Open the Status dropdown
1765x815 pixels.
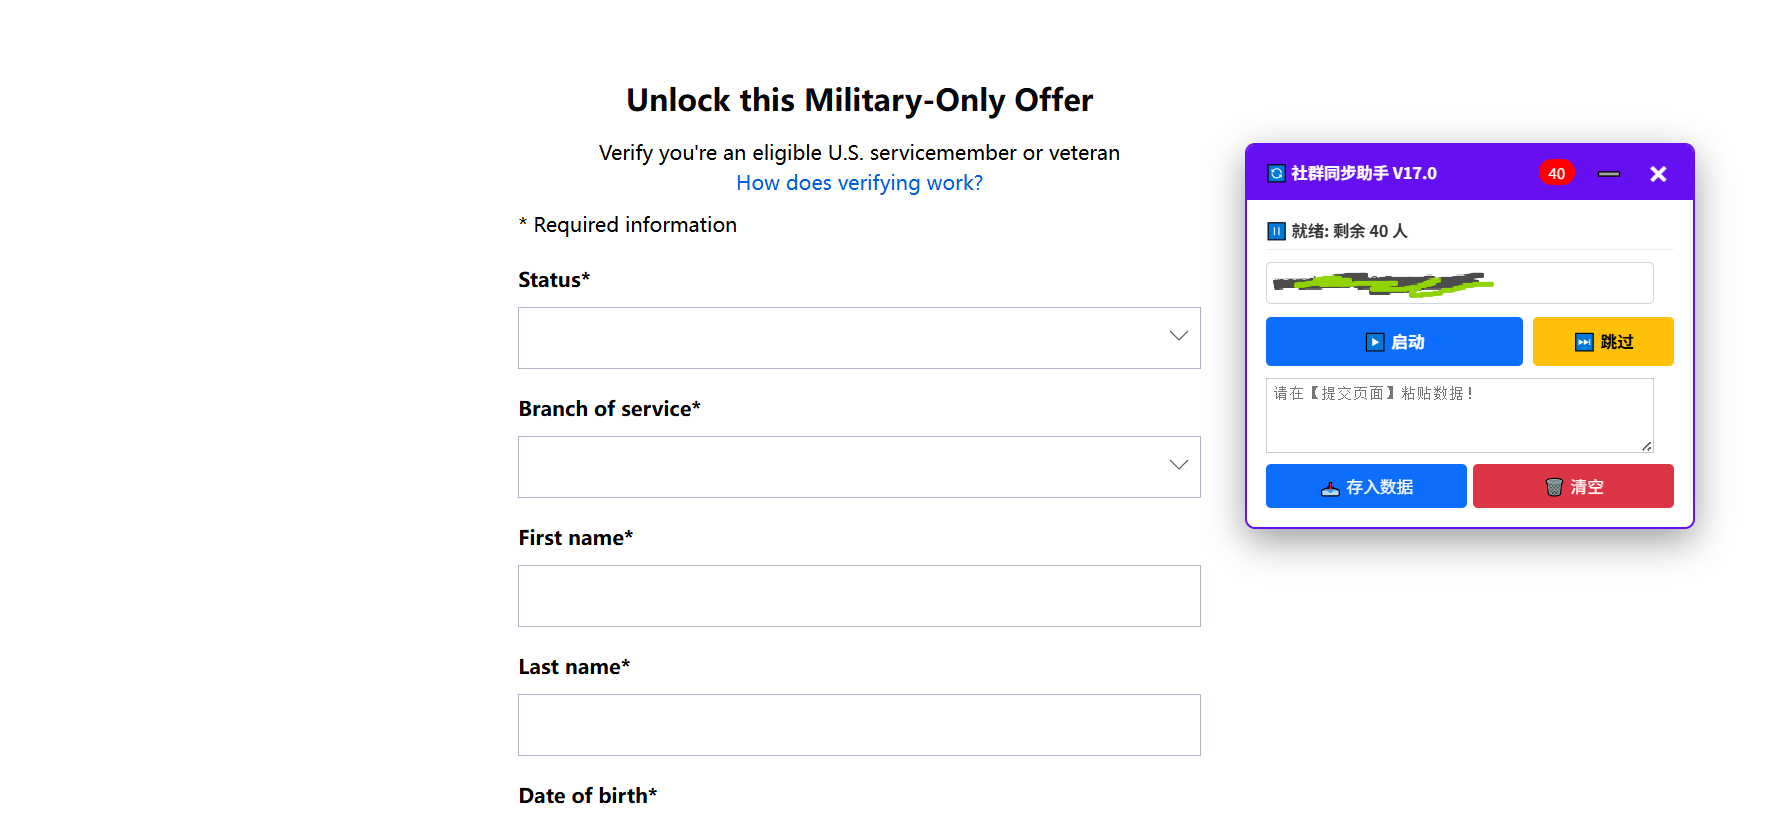point(859,338)
